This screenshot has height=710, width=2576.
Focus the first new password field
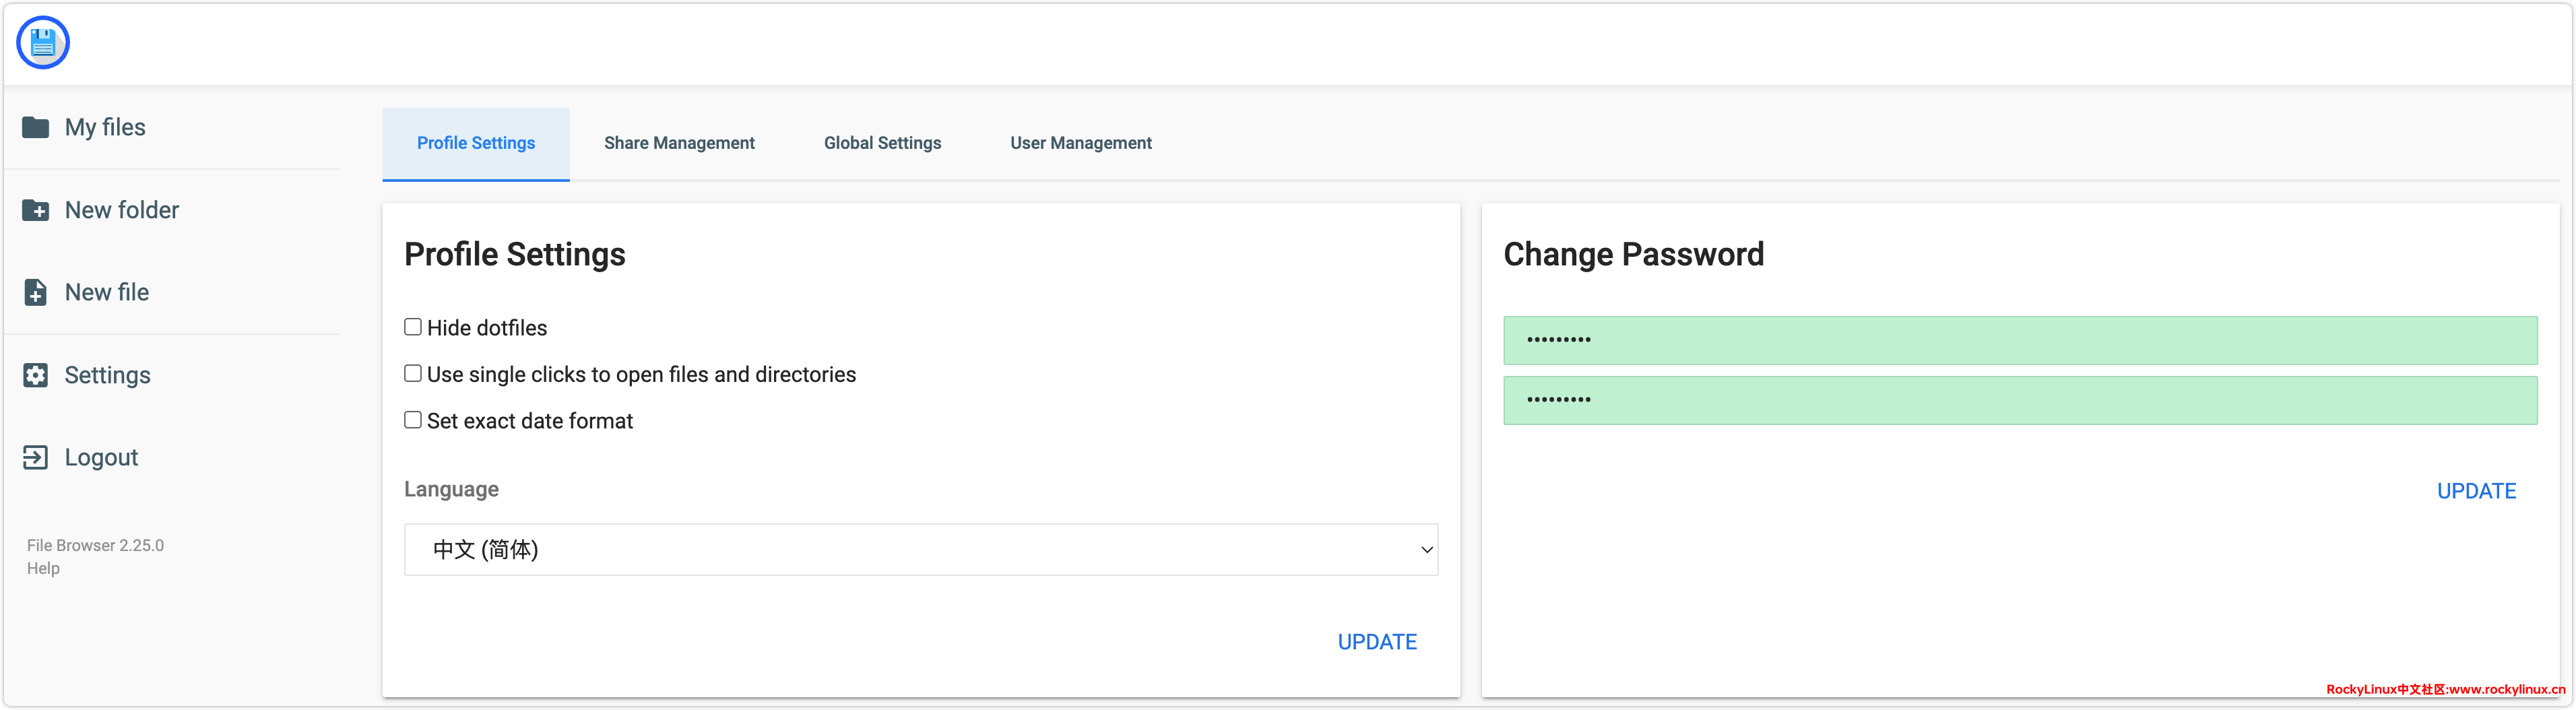click(2020, 340)
